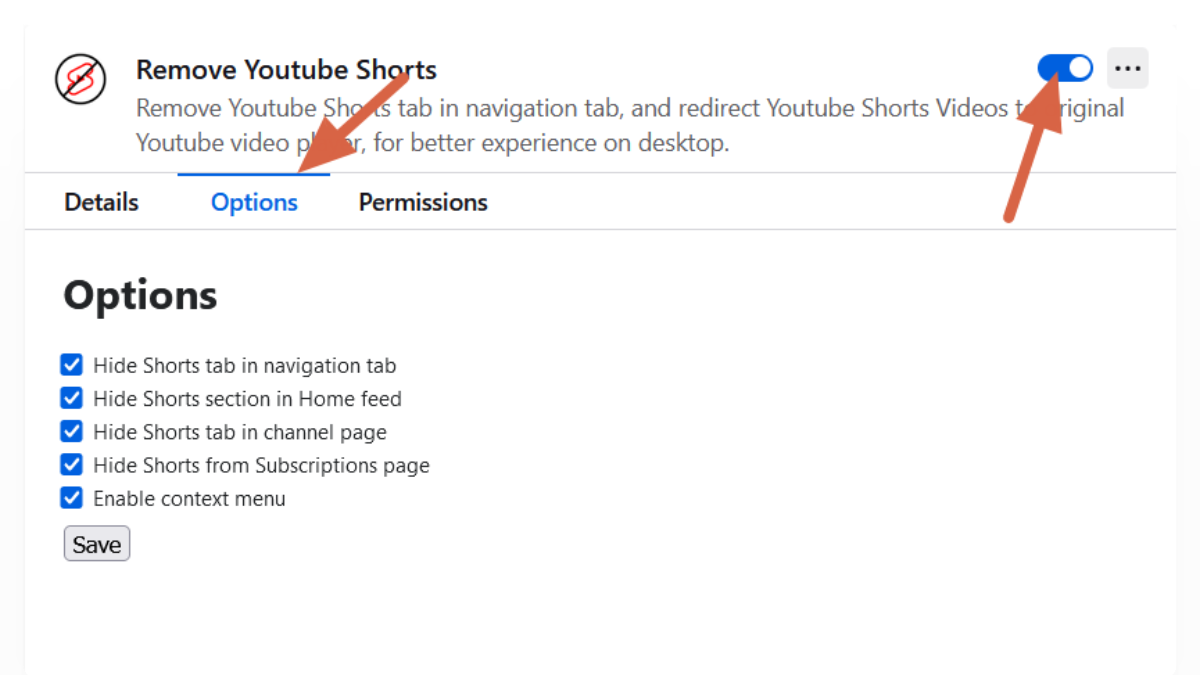Viewport: 1200px width, 675px height.
Task: Save the extension options
Action: tap(96, 543)
